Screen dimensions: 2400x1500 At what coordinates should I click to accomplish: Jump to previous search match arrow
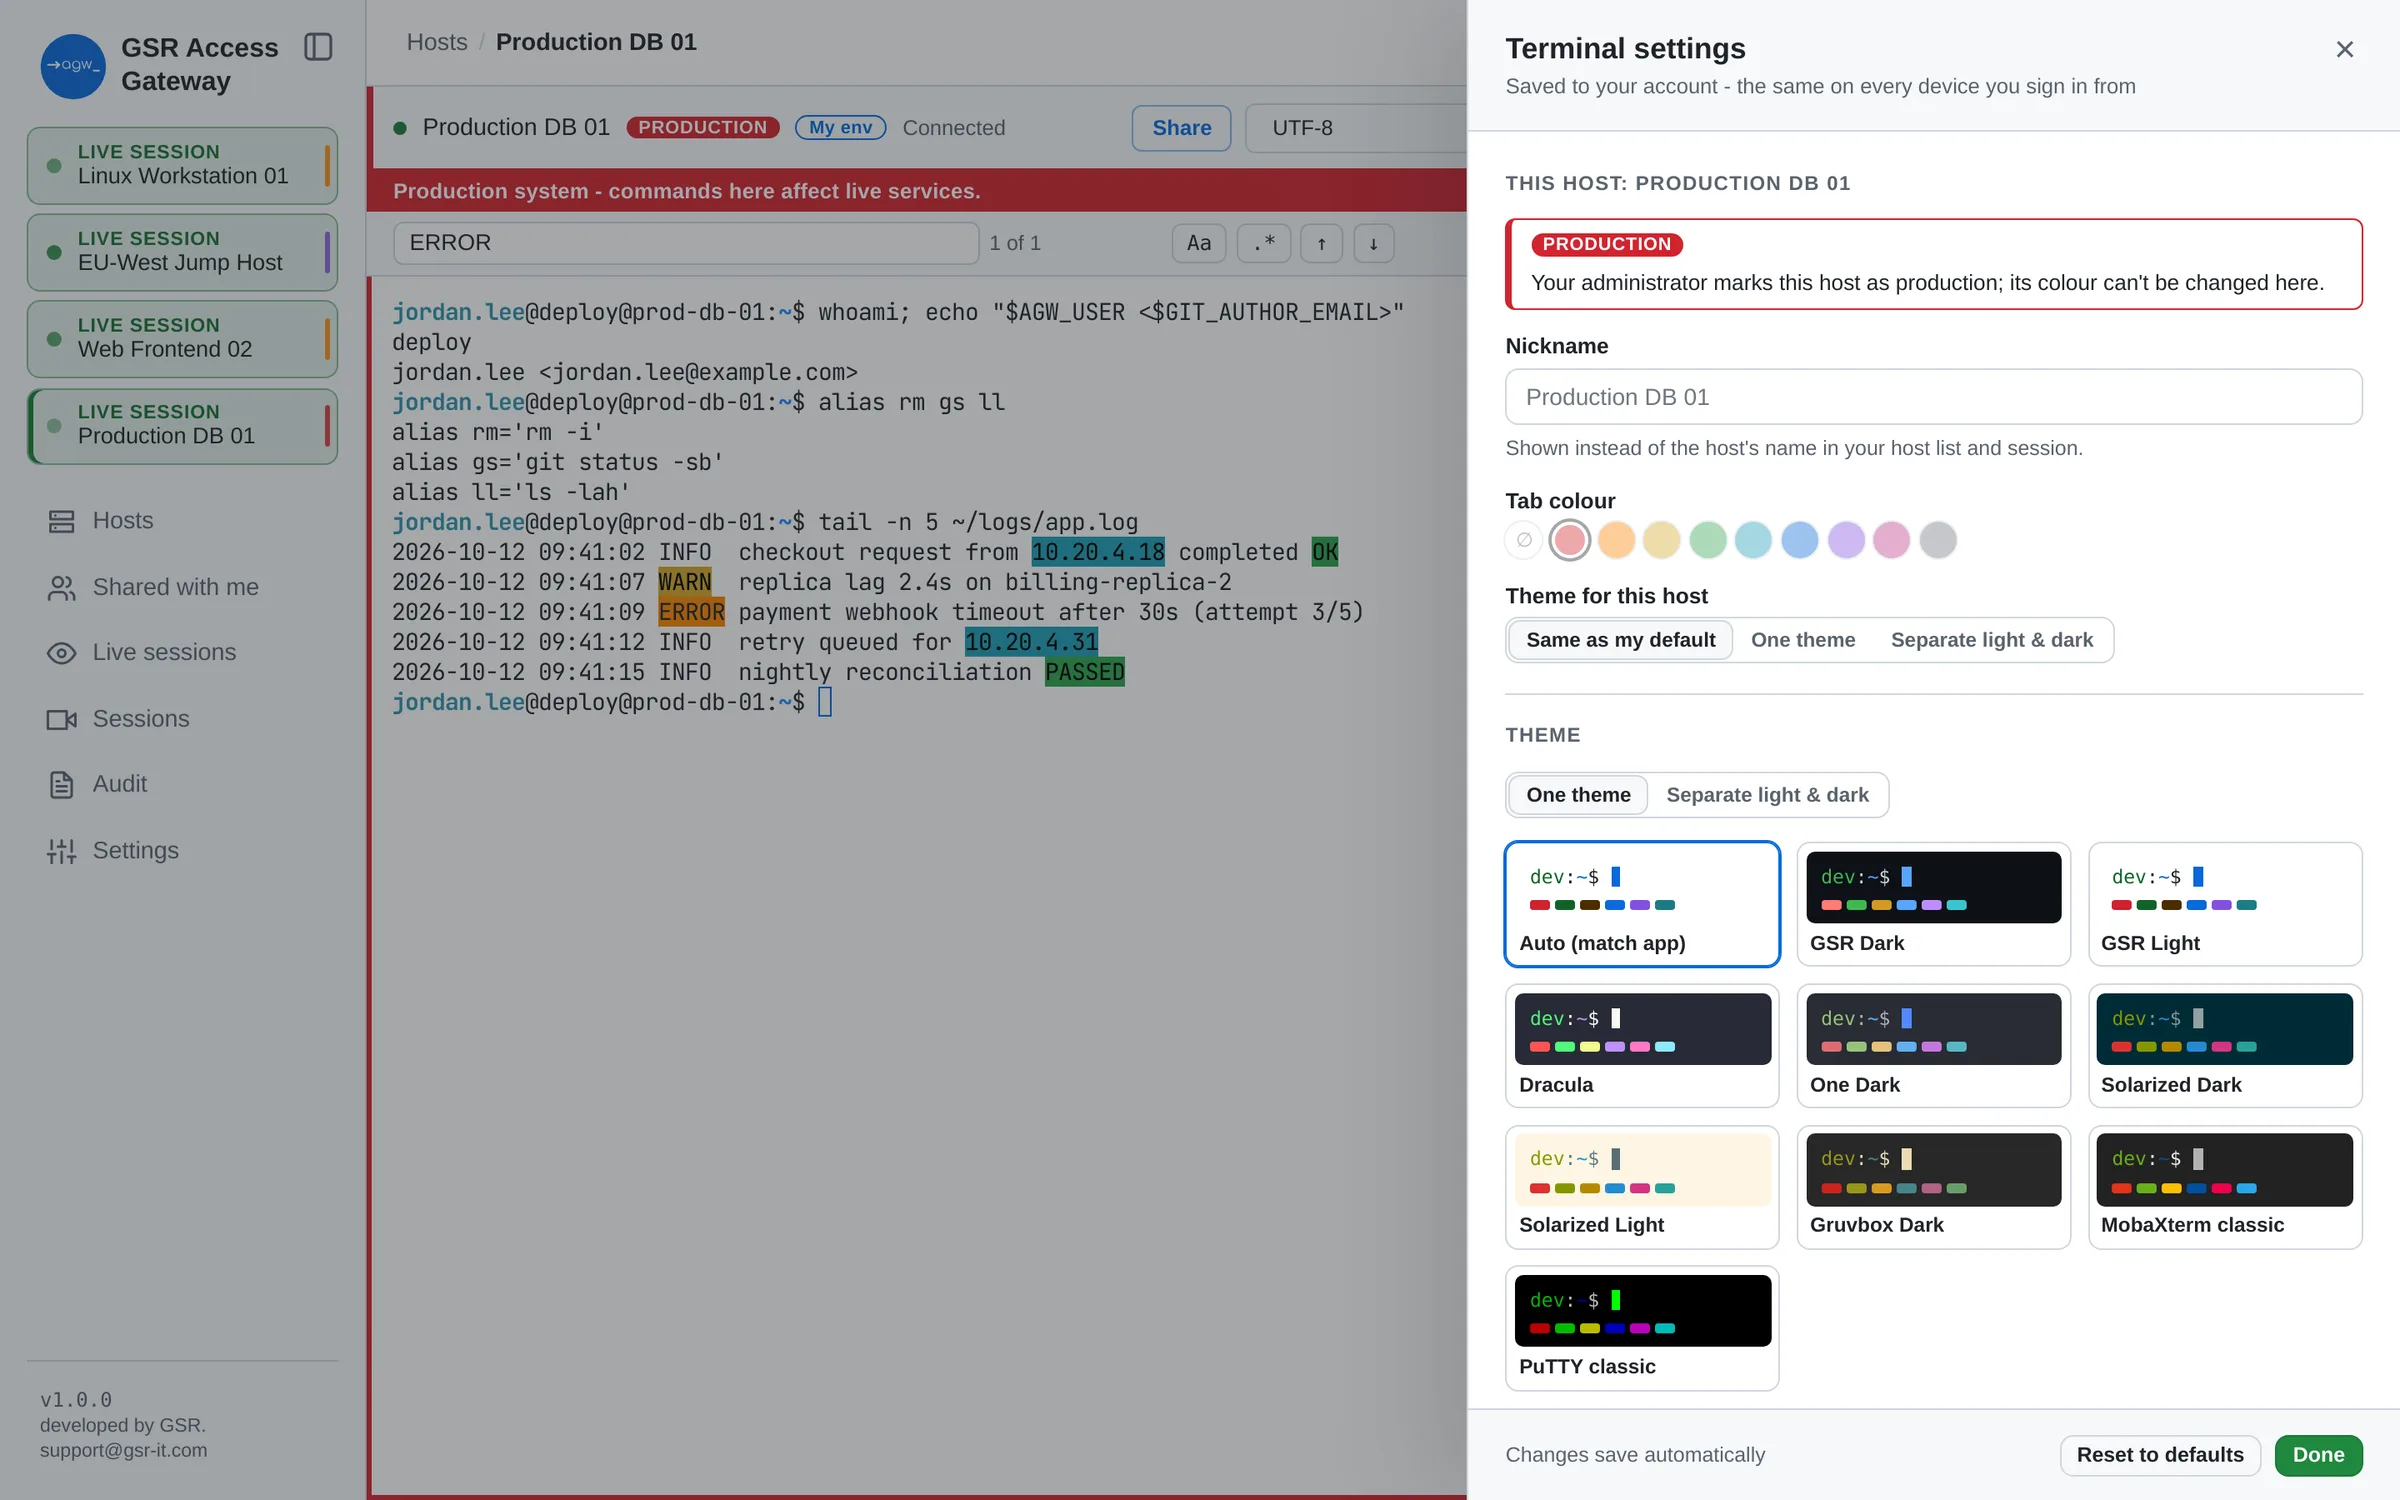[x=1321, y=243]
